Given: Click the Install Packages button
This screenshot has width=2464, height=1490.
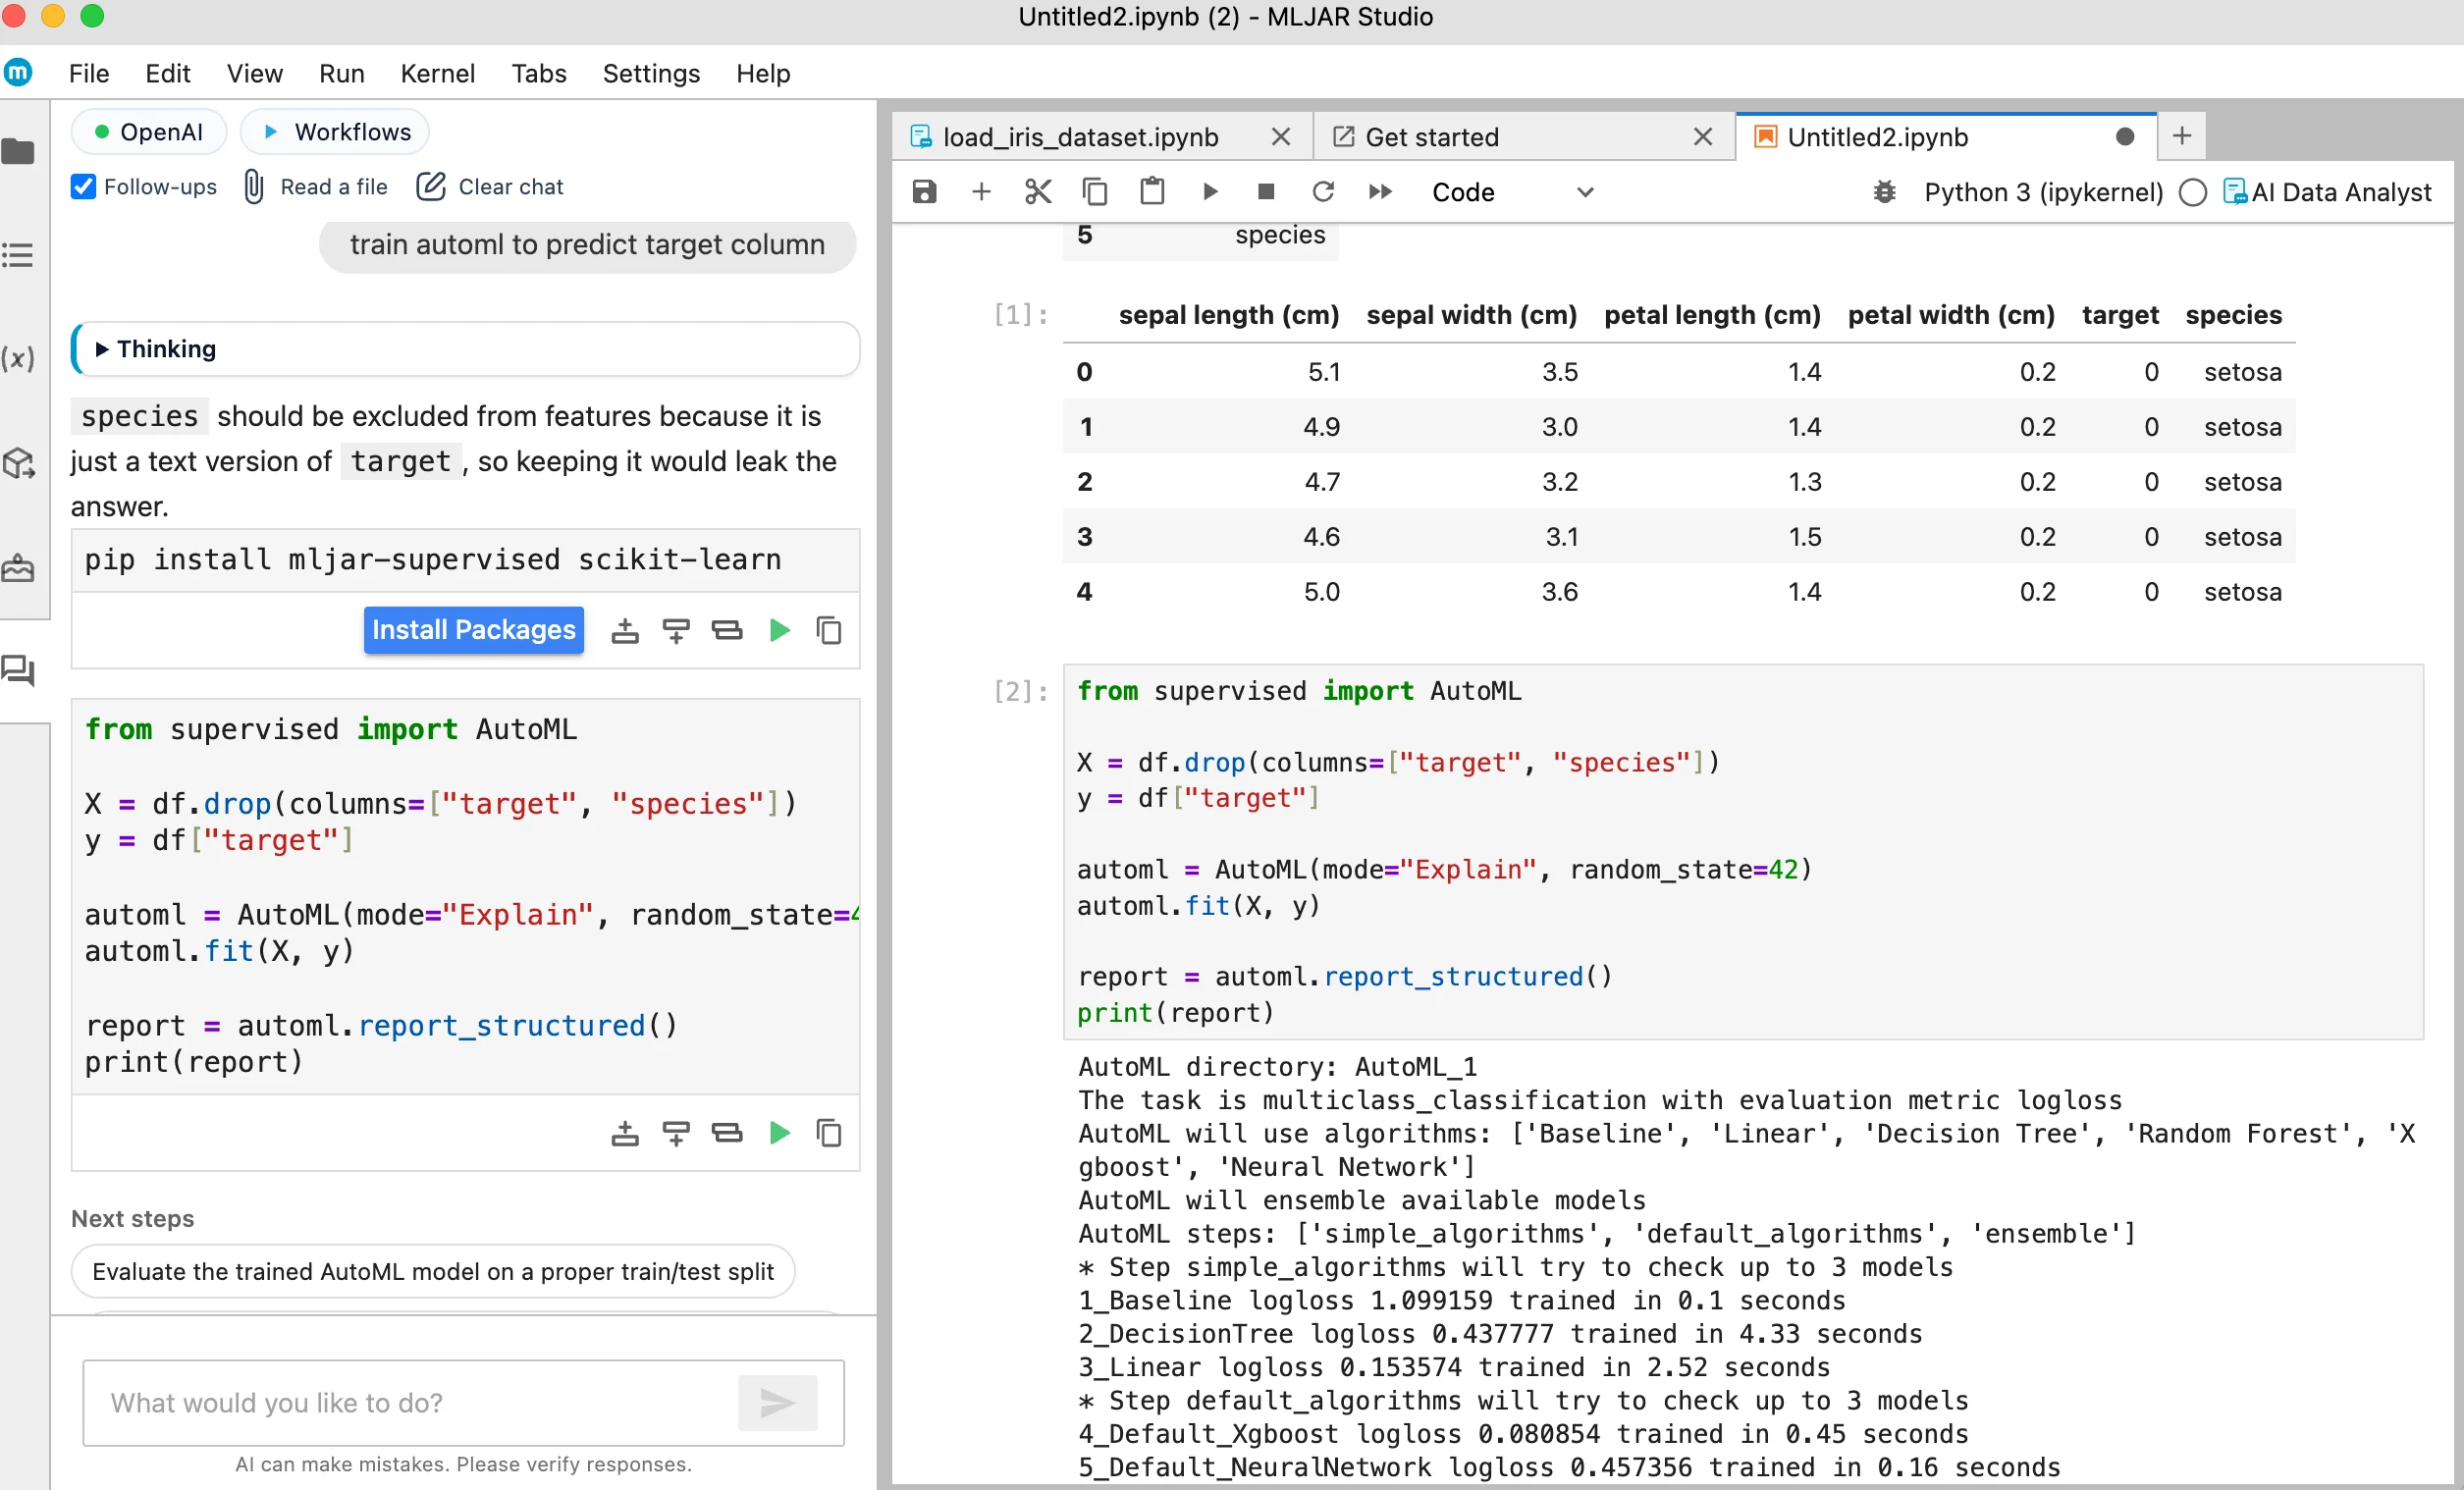Looking at the screenshot, I should [x=474, y=630].
